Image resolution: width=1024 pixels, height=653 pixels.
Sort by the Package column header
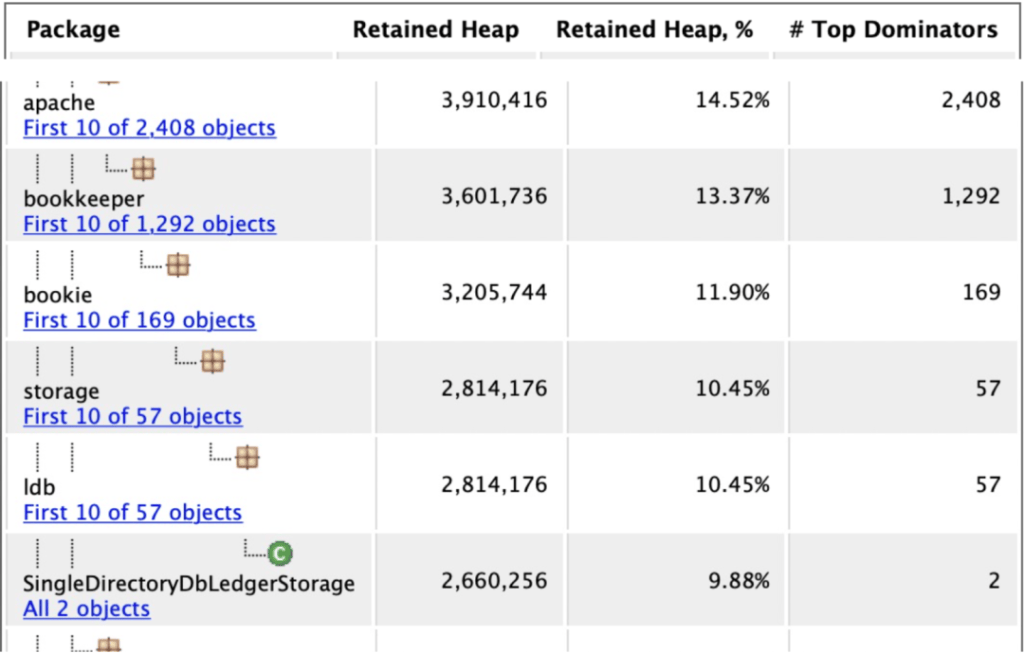(73, 29)
